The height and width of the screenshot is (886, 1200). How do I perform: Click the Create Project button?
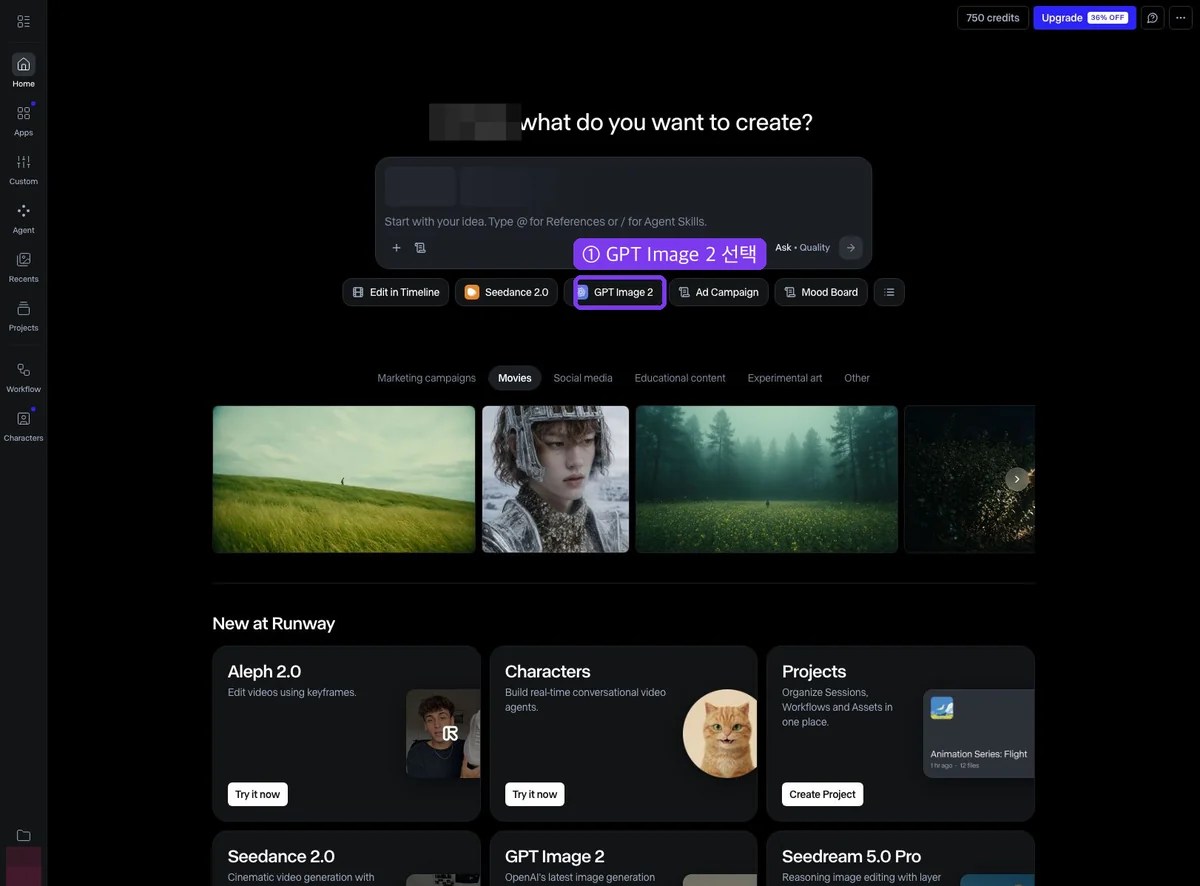coord(822,794)
